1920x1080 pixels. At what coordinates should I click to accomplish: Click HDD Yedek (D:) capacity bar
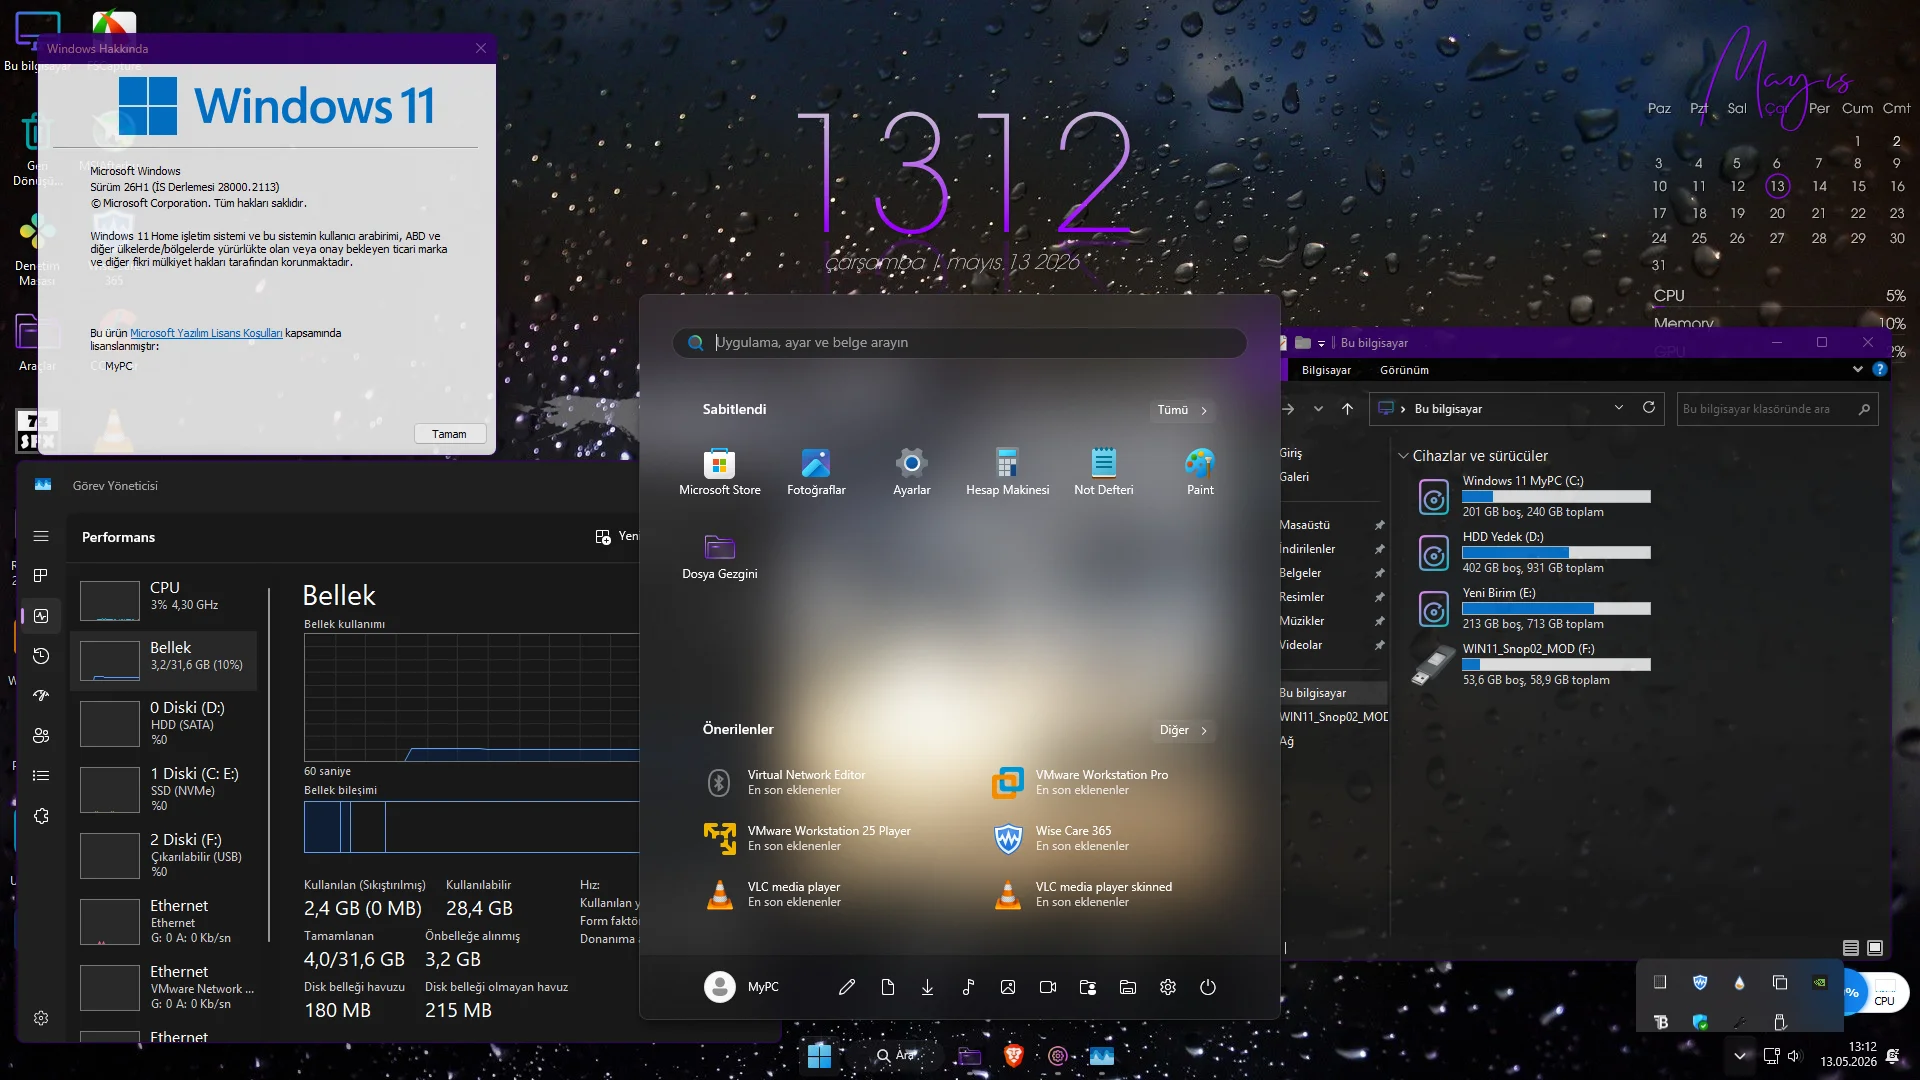coord(1556,552)
